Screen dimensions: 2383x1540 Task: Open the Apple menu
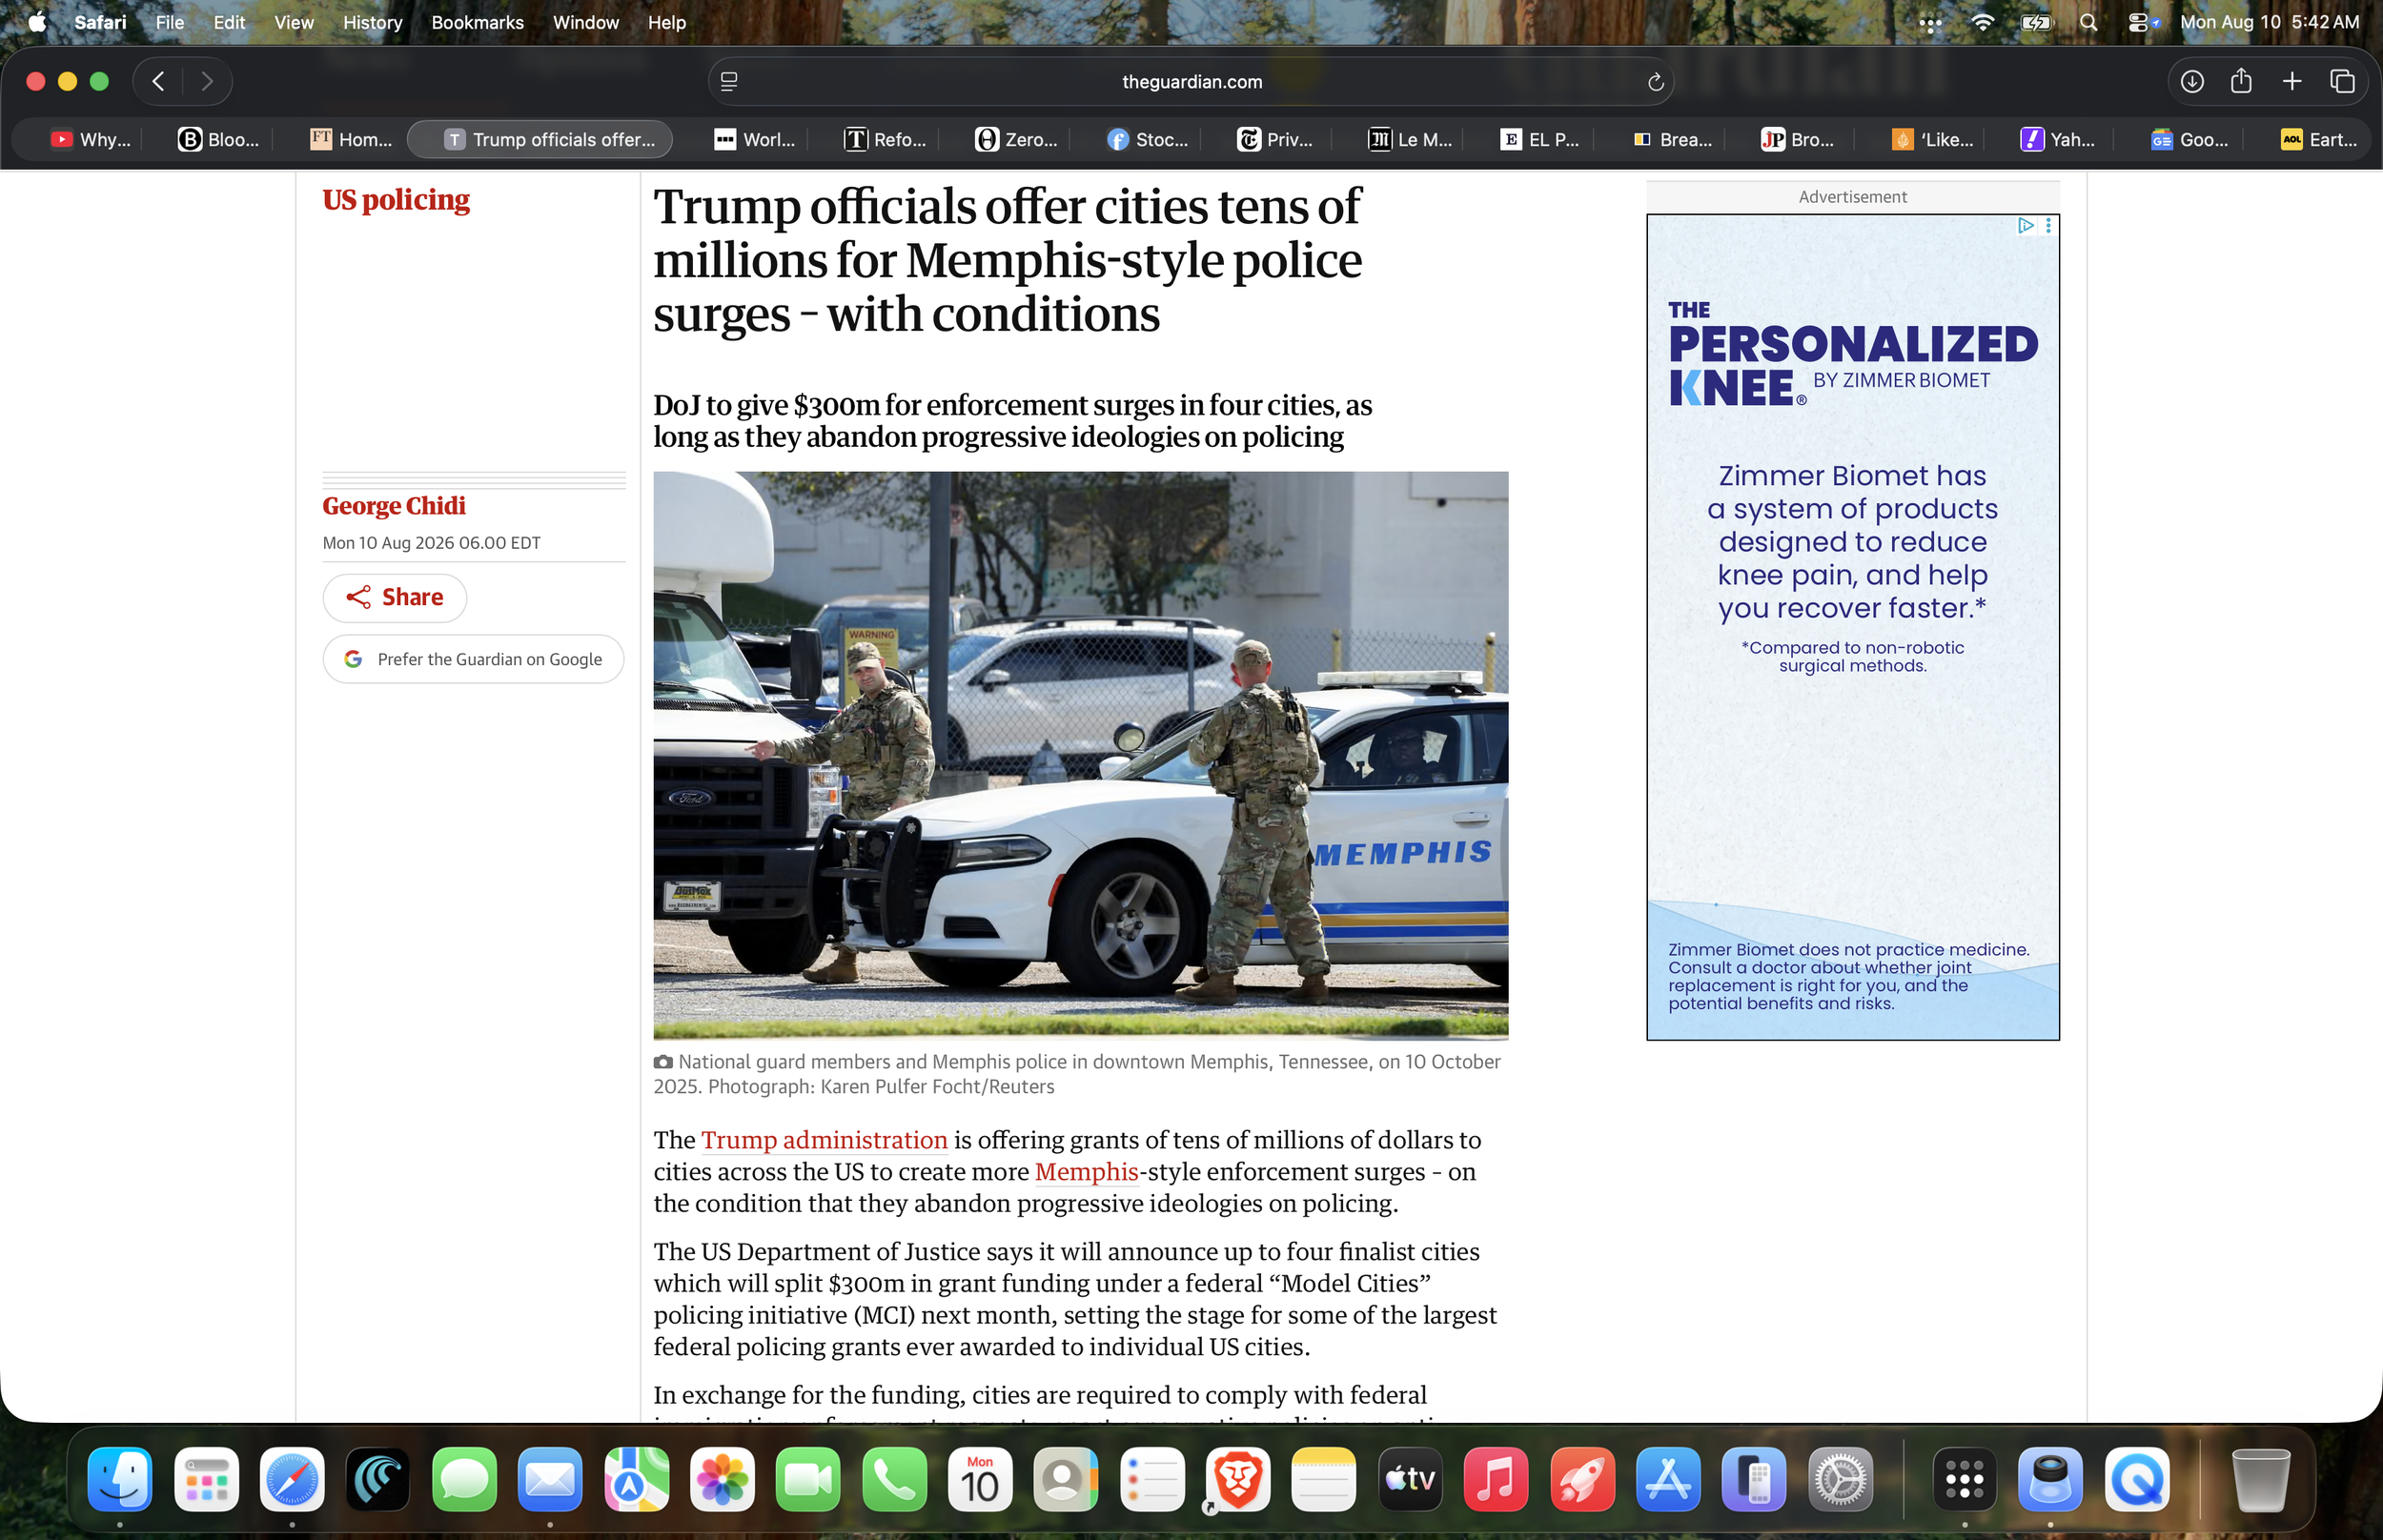pos(37,22)
